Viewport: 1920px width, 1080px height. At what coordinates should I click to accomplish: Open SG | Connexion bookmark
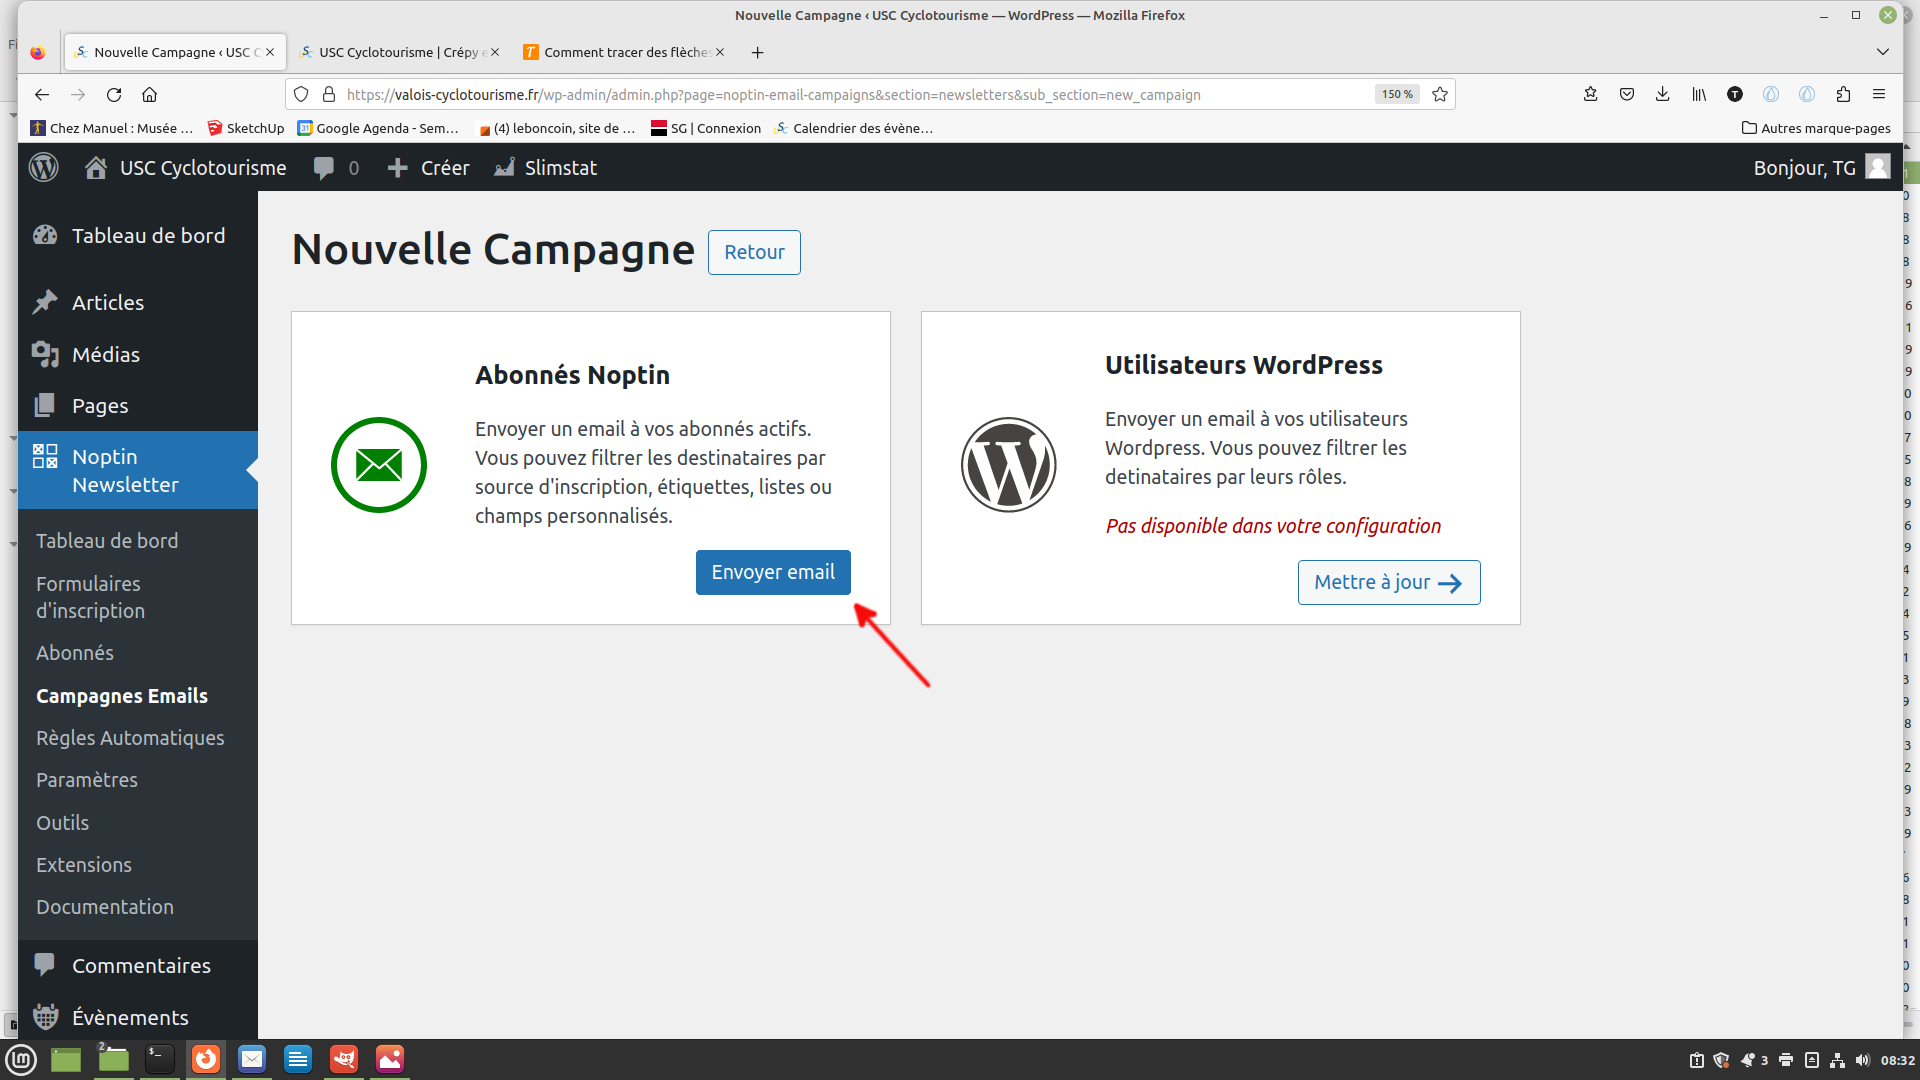pyautogui.click(x=706, y=128)
